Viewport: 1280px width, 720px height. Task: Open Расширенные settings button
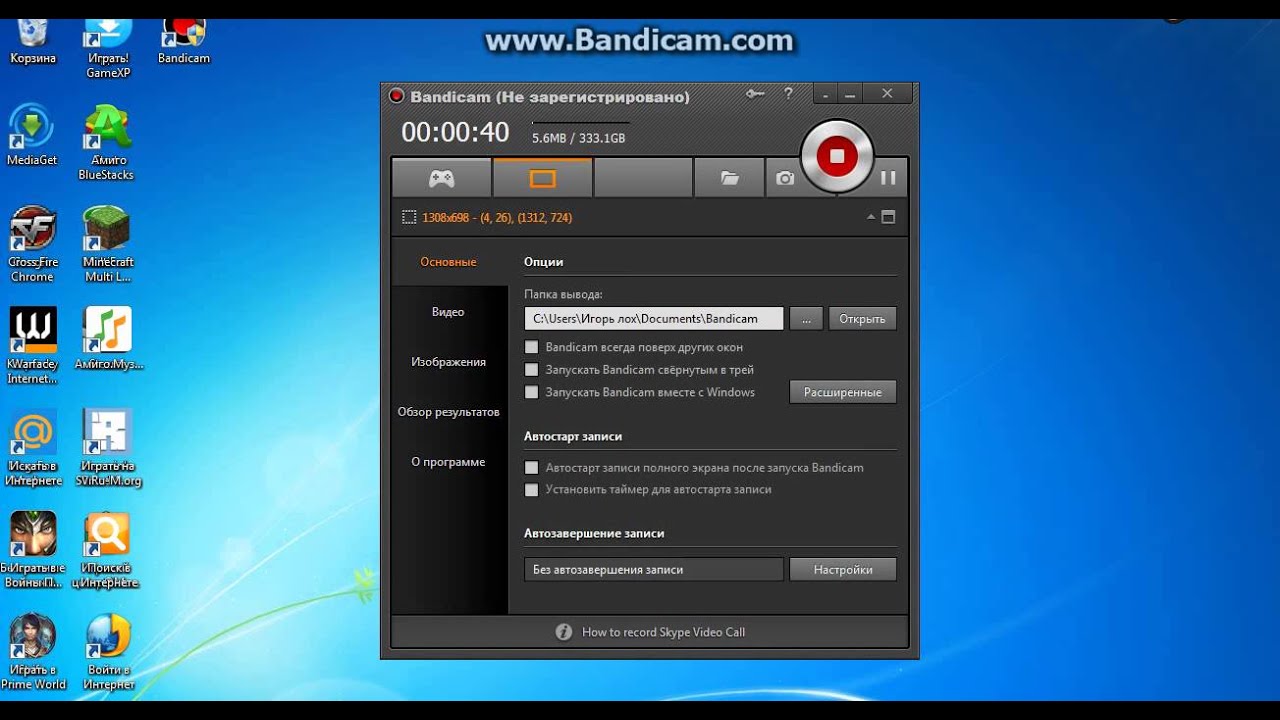[843, 392]
